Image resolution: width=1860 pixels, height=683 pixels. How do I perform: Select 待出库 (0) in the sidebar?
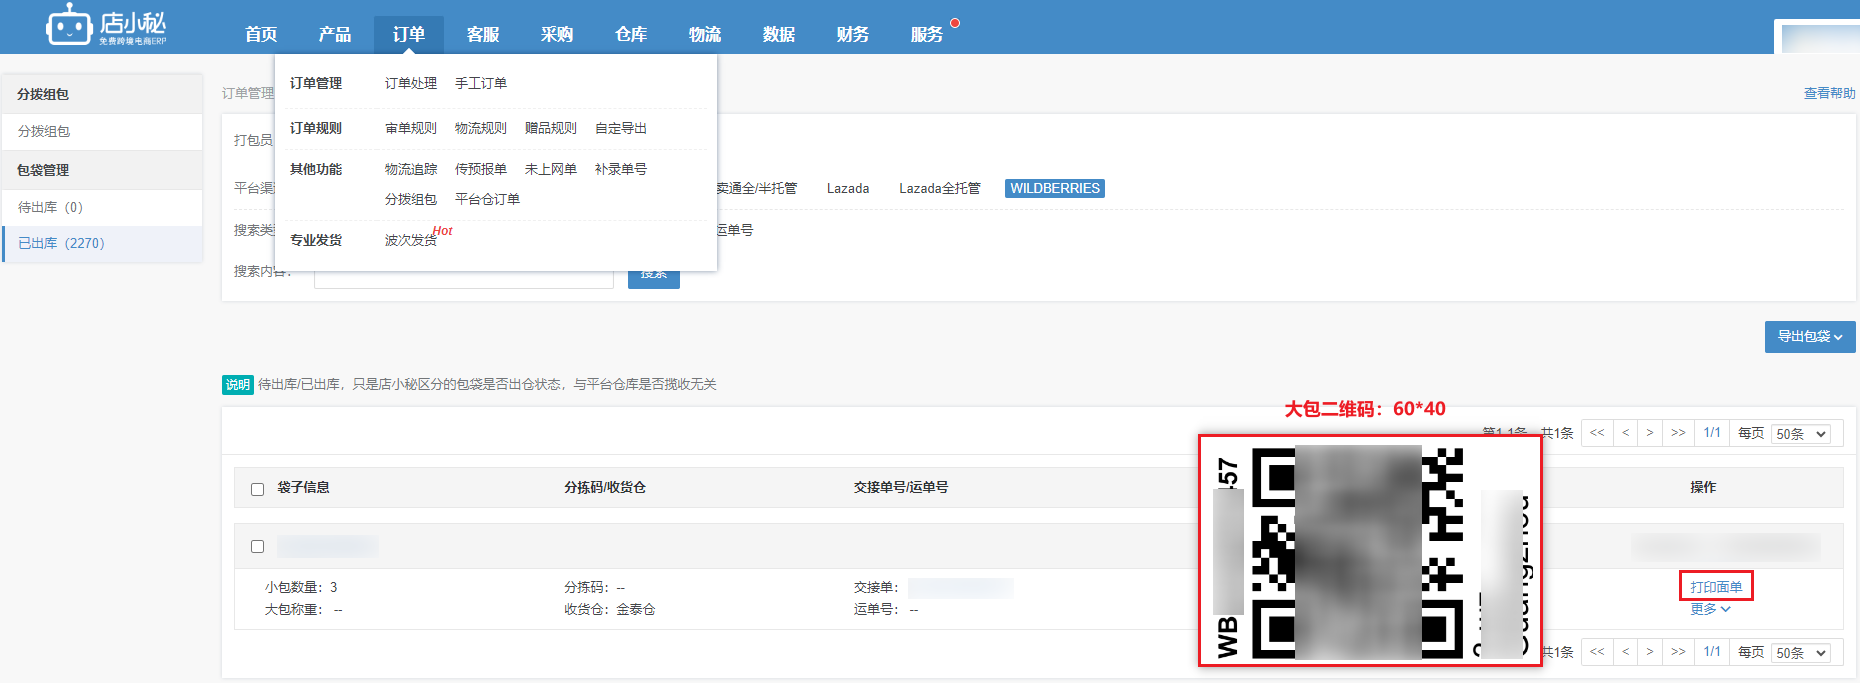(x=102, y=207)
